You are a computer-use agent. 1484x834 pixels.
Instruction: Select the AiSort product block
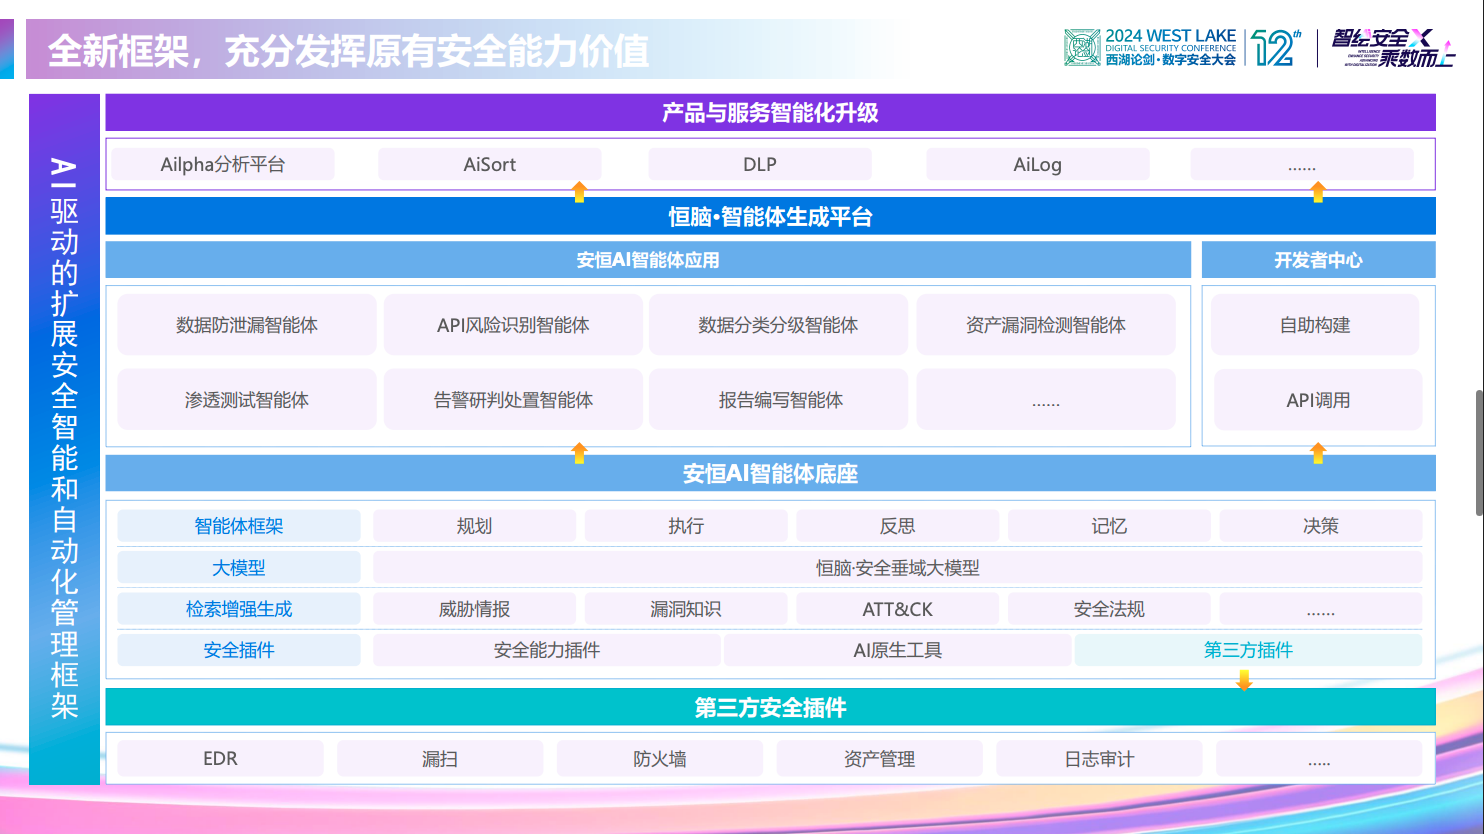[x=489, y=164]
